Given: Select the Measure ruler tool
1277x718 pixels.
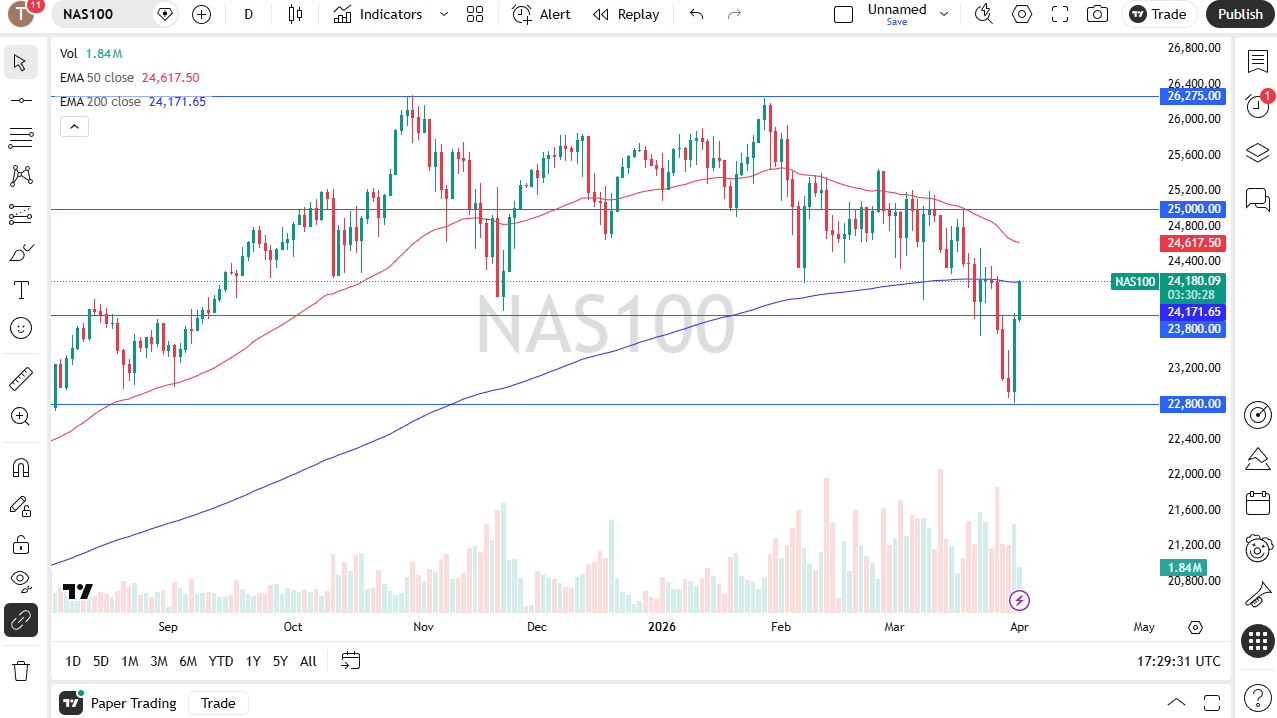Looking at the screenshot, I should click(x=21, y=378).
